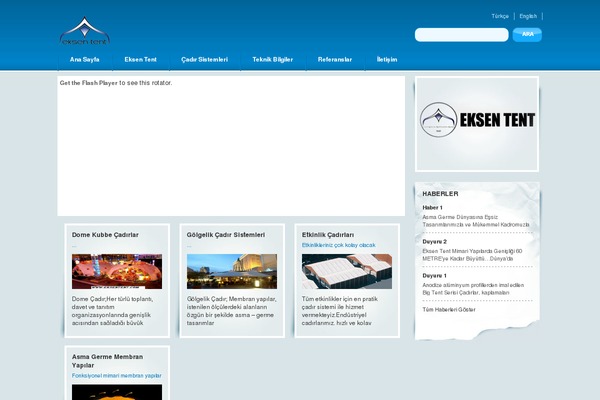This screenshot has height=400, width=600.
Task: Click the 'Gölgelik Çadır; Membran yapılar' description
Action: [x=232, y=311]
